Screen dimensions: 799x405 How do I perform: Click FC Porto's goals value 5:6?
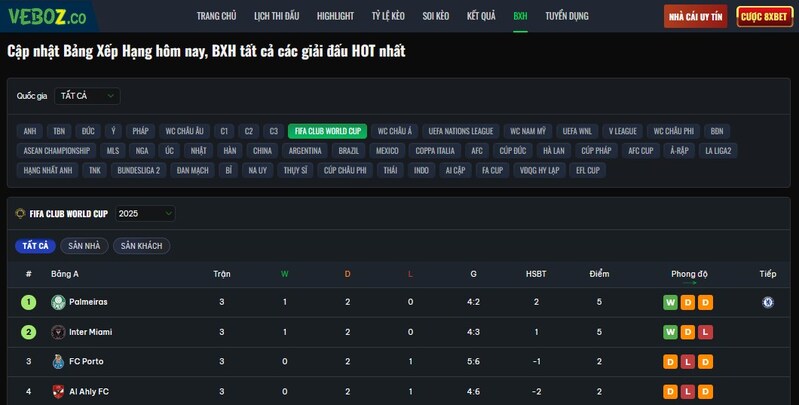coord(473,361)
